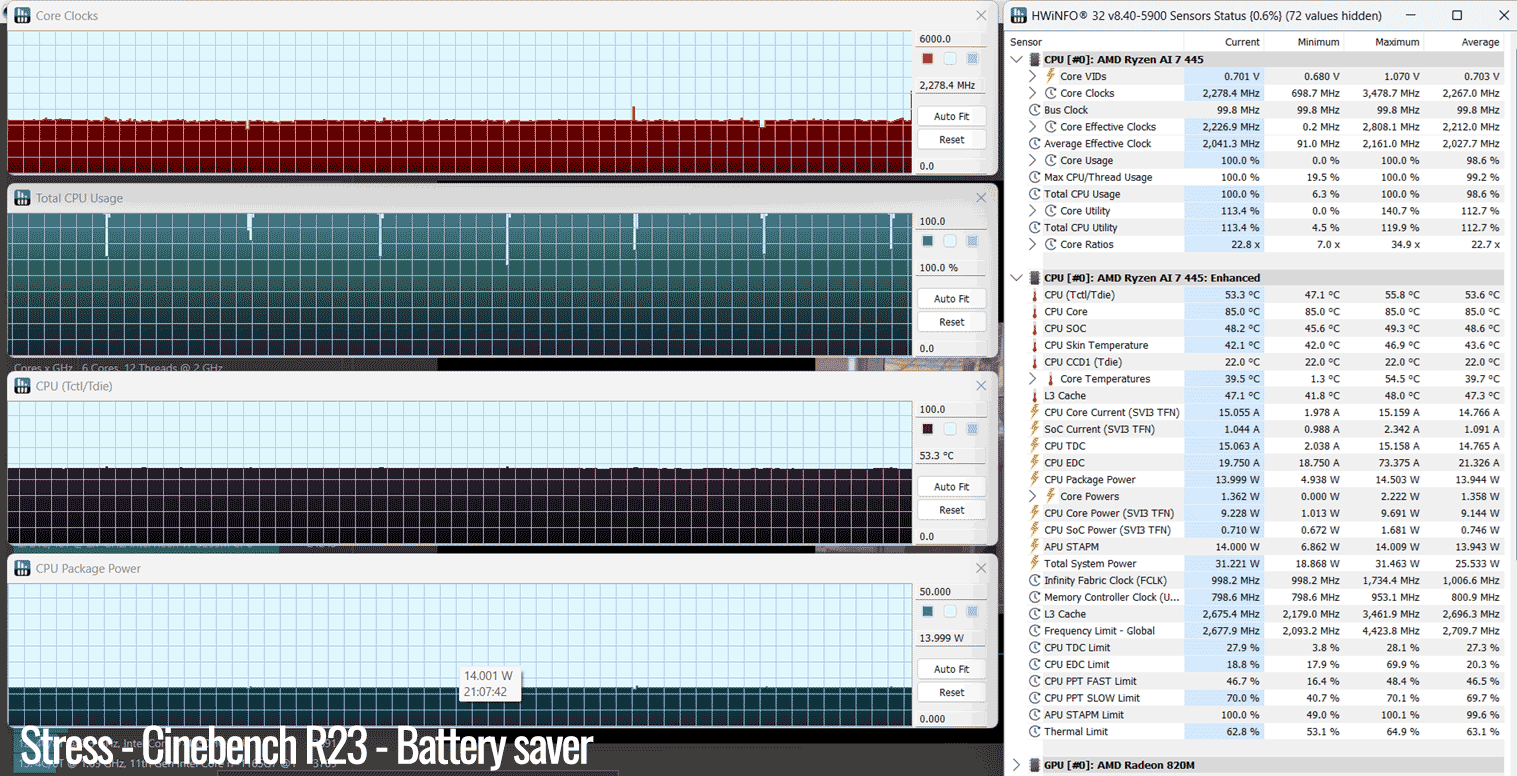The image size is (1517, 776).
Task: Click the lightning icon beside CPU TDC
Action: pos(1034,446)
